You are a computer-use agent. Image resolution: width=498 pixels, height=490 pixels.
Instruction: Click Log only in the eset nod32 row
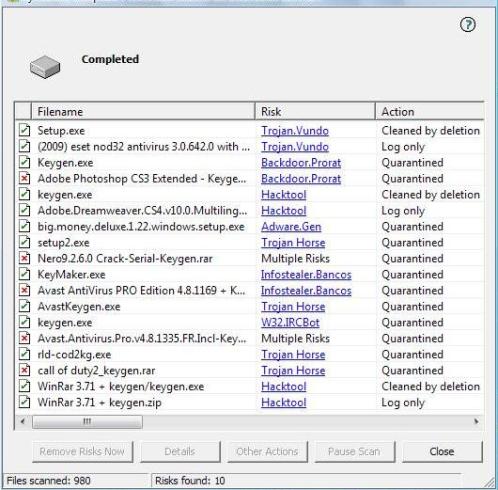coord(403,147)
